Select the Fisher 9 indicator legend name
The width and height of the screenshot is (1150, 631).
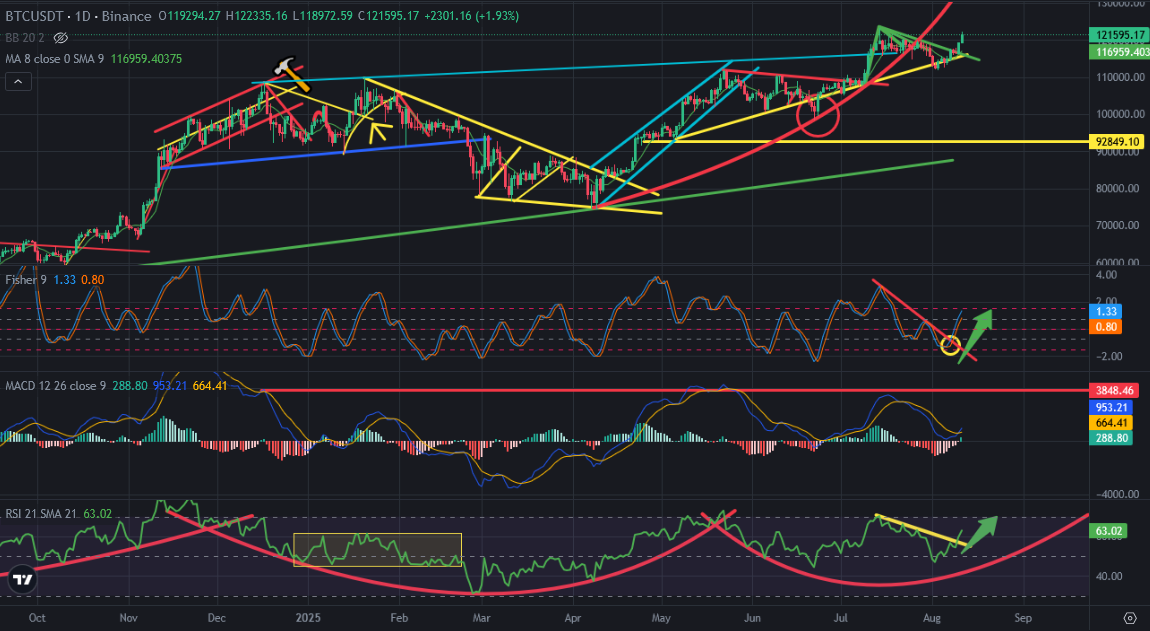point(26,280)
